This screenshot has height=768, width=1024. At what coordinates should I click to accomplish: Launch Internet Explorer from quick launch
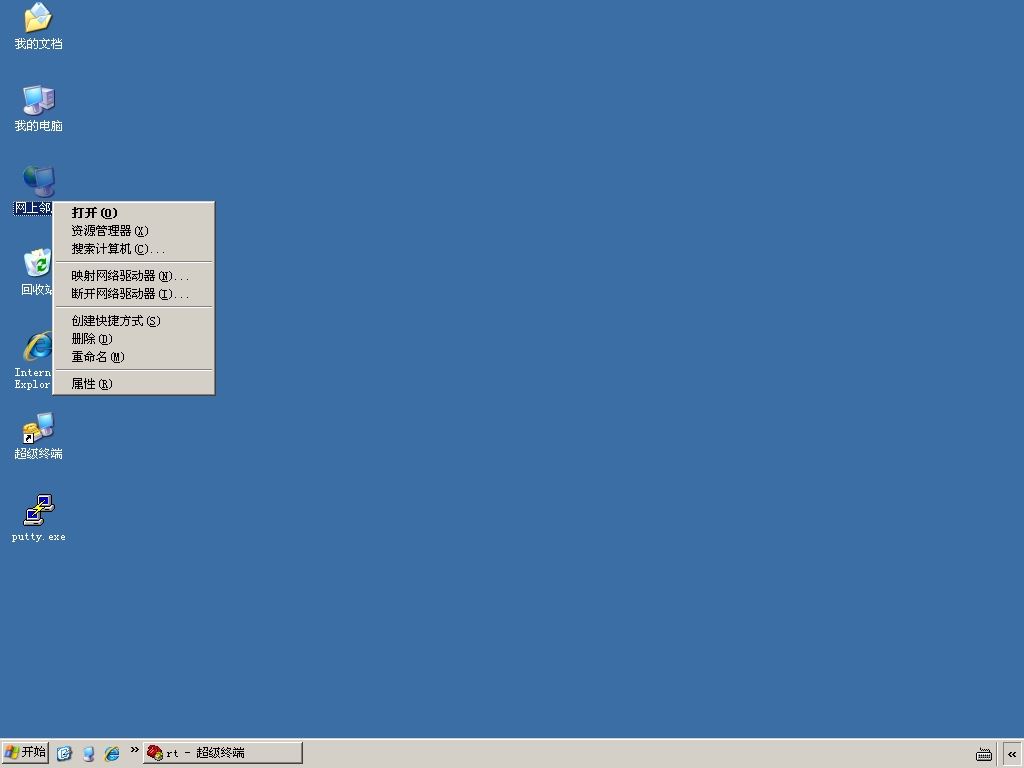coord(112,754)
